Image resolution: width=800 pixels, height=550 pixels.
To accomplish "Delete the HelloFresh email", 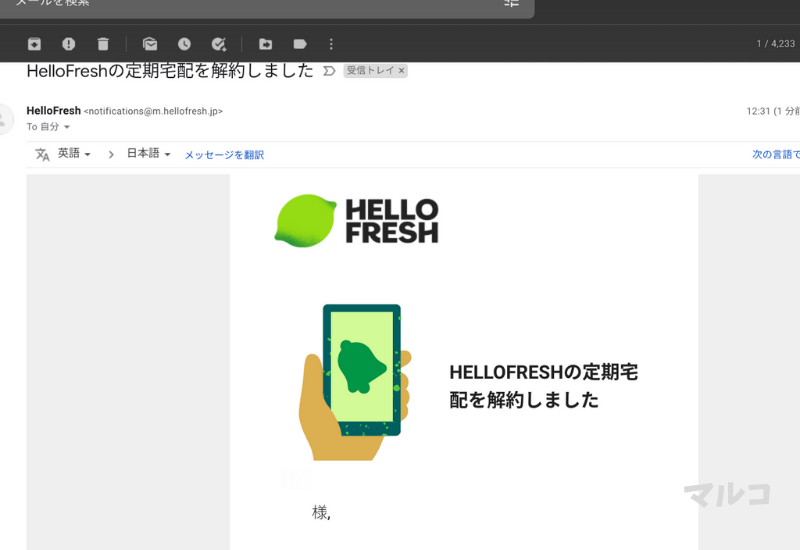I will (102, 44).
